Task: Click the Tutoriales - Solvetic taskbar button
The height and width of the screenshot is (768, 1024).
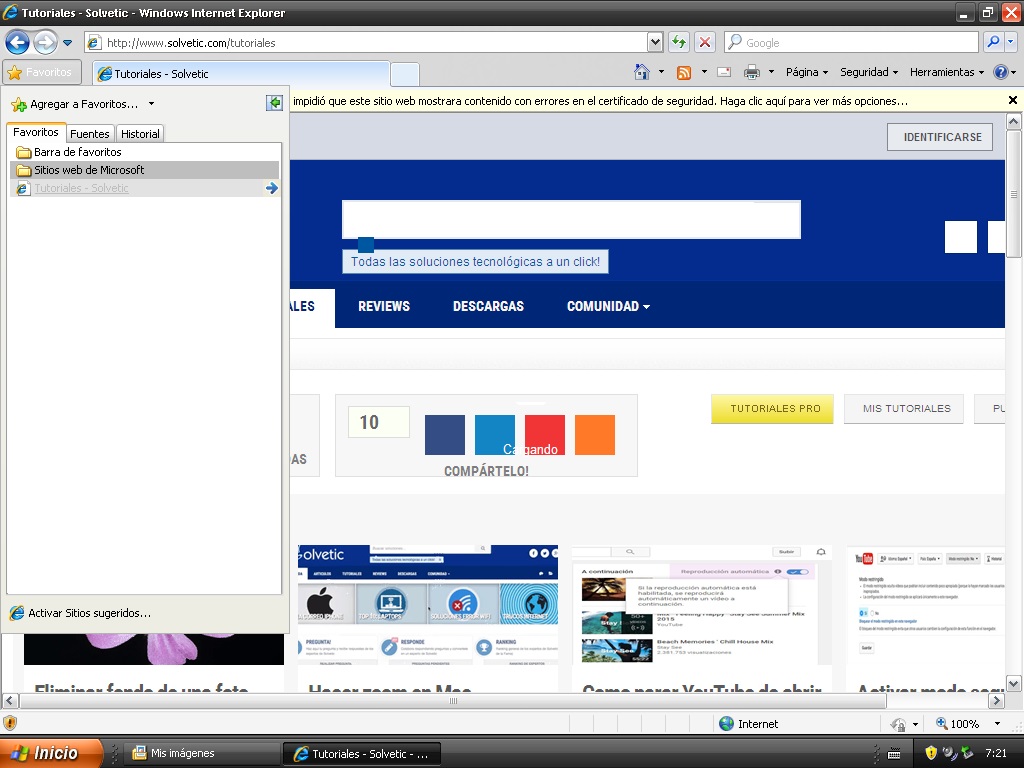Action: (362, 754)
